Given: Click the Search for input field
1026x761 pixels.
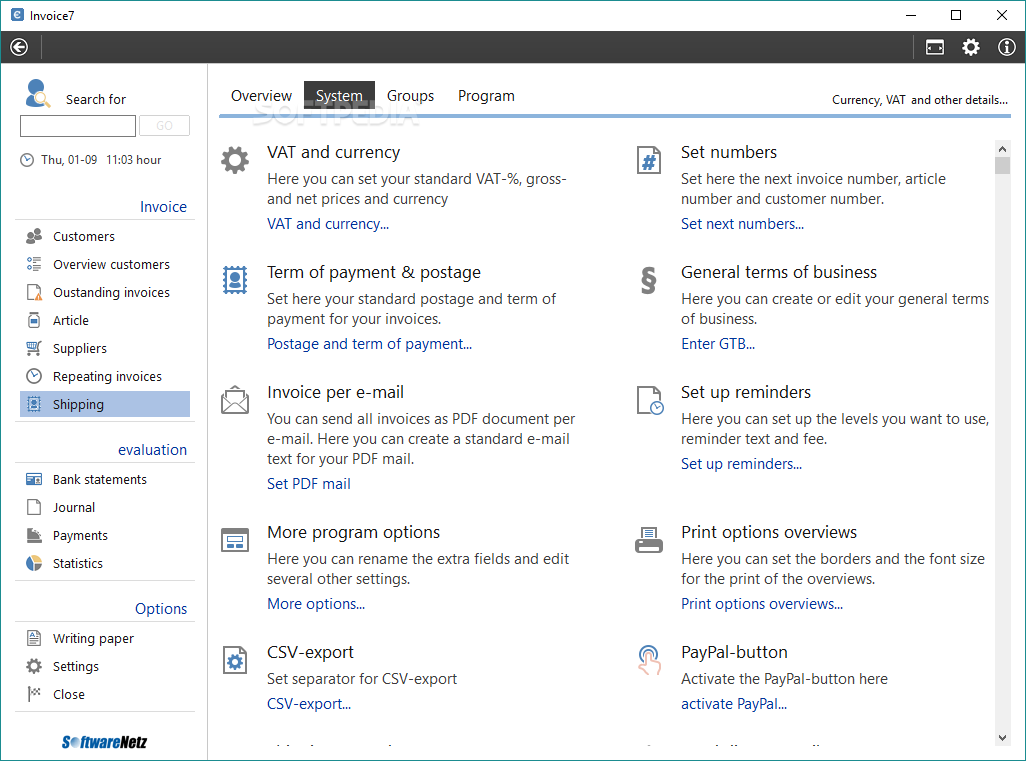Looking at the screenshot, I should pos(78,126).
